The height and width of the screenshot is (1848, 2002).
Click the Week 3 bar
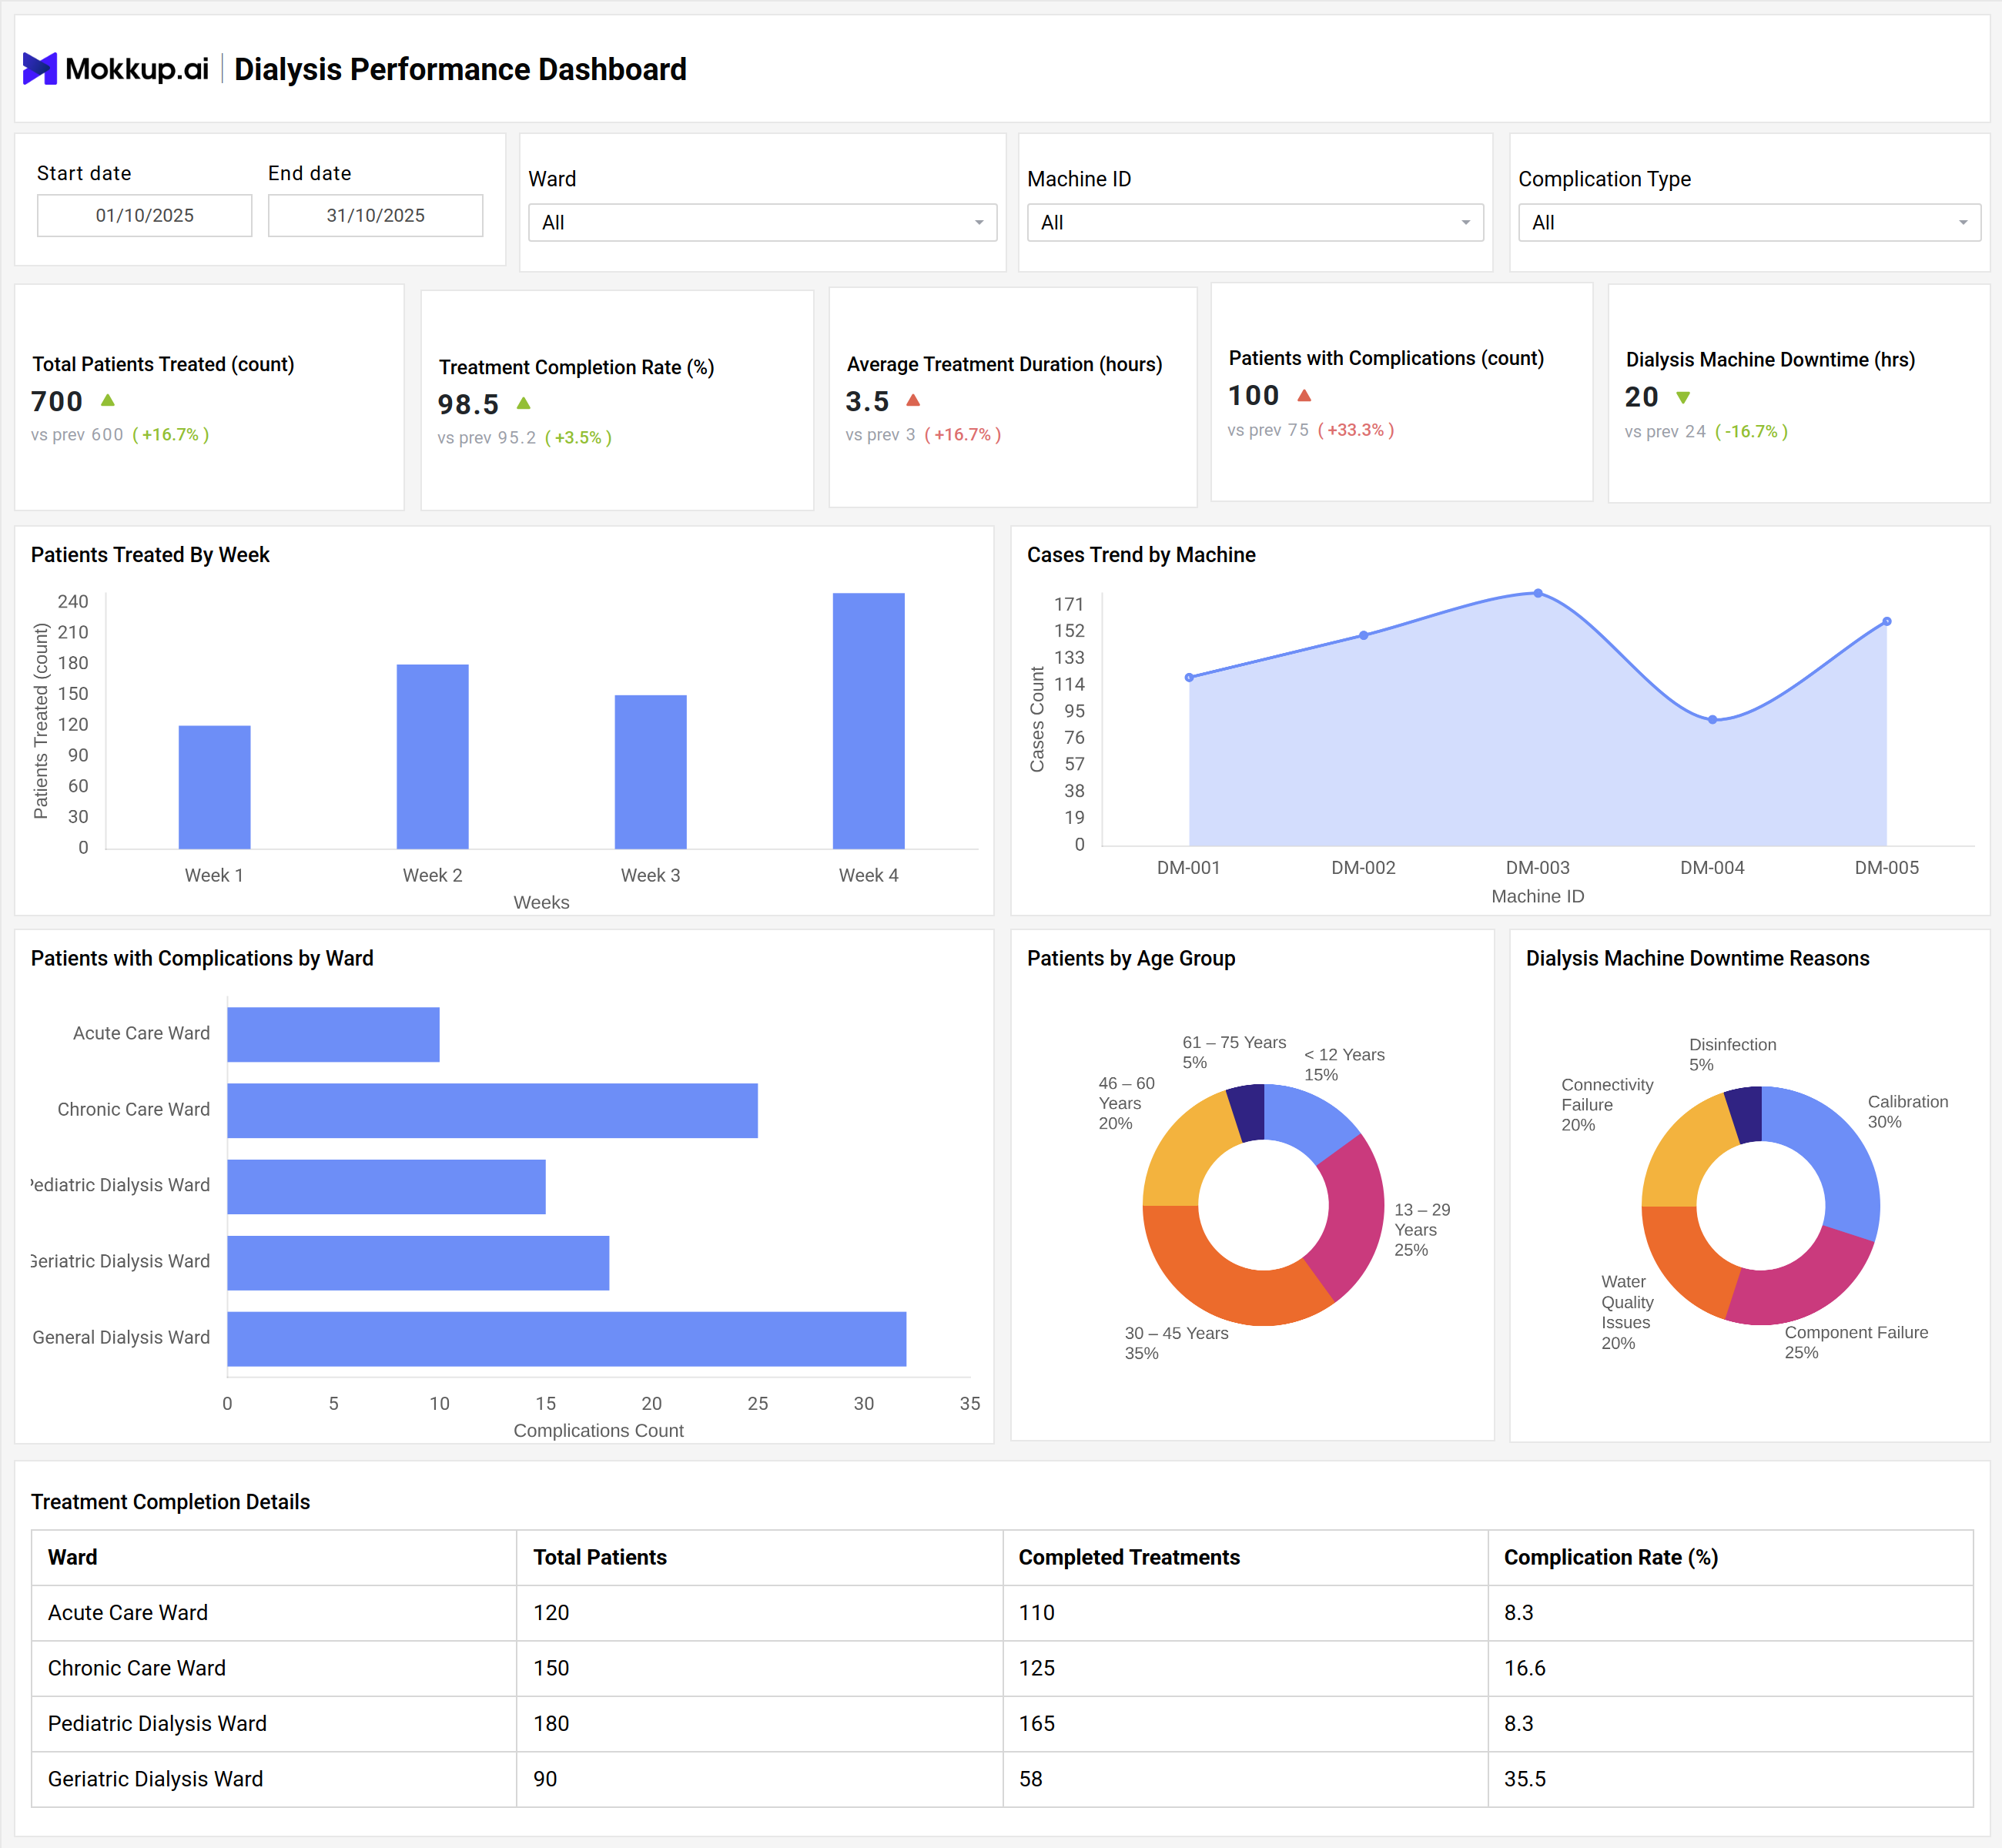(650, 772)
